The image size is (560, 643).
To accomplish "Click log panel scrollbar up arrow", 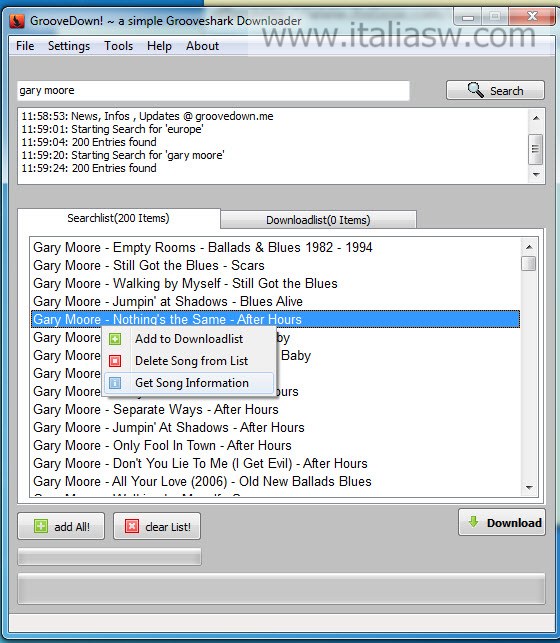I will [x=536, y=118].
